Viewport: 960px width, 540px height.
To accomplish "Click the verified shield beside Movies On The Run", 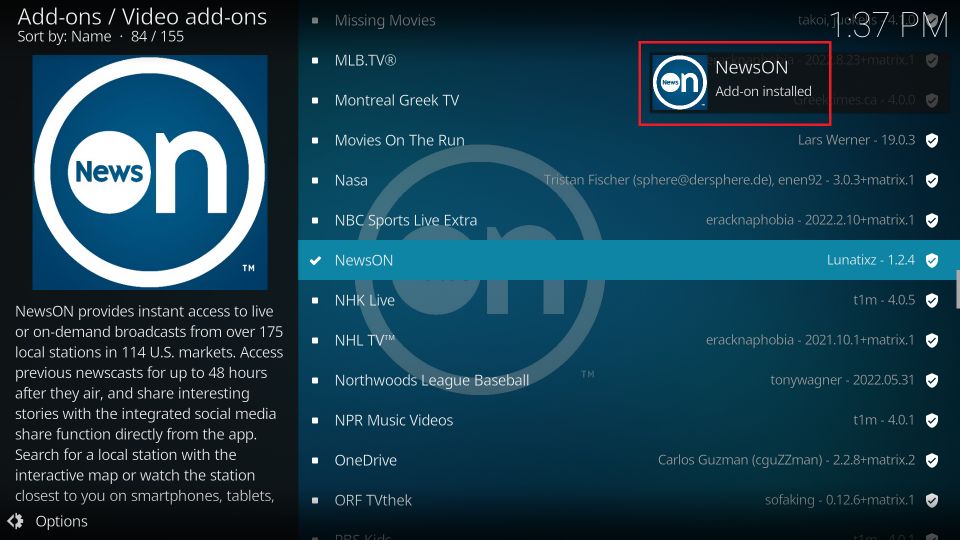I will pos(931,140).
